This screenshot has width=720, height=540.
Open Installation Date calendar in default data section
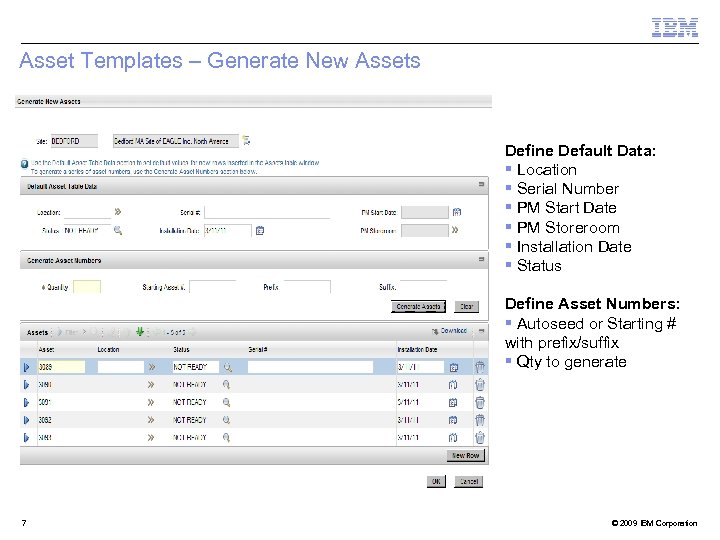coord(260,231)
